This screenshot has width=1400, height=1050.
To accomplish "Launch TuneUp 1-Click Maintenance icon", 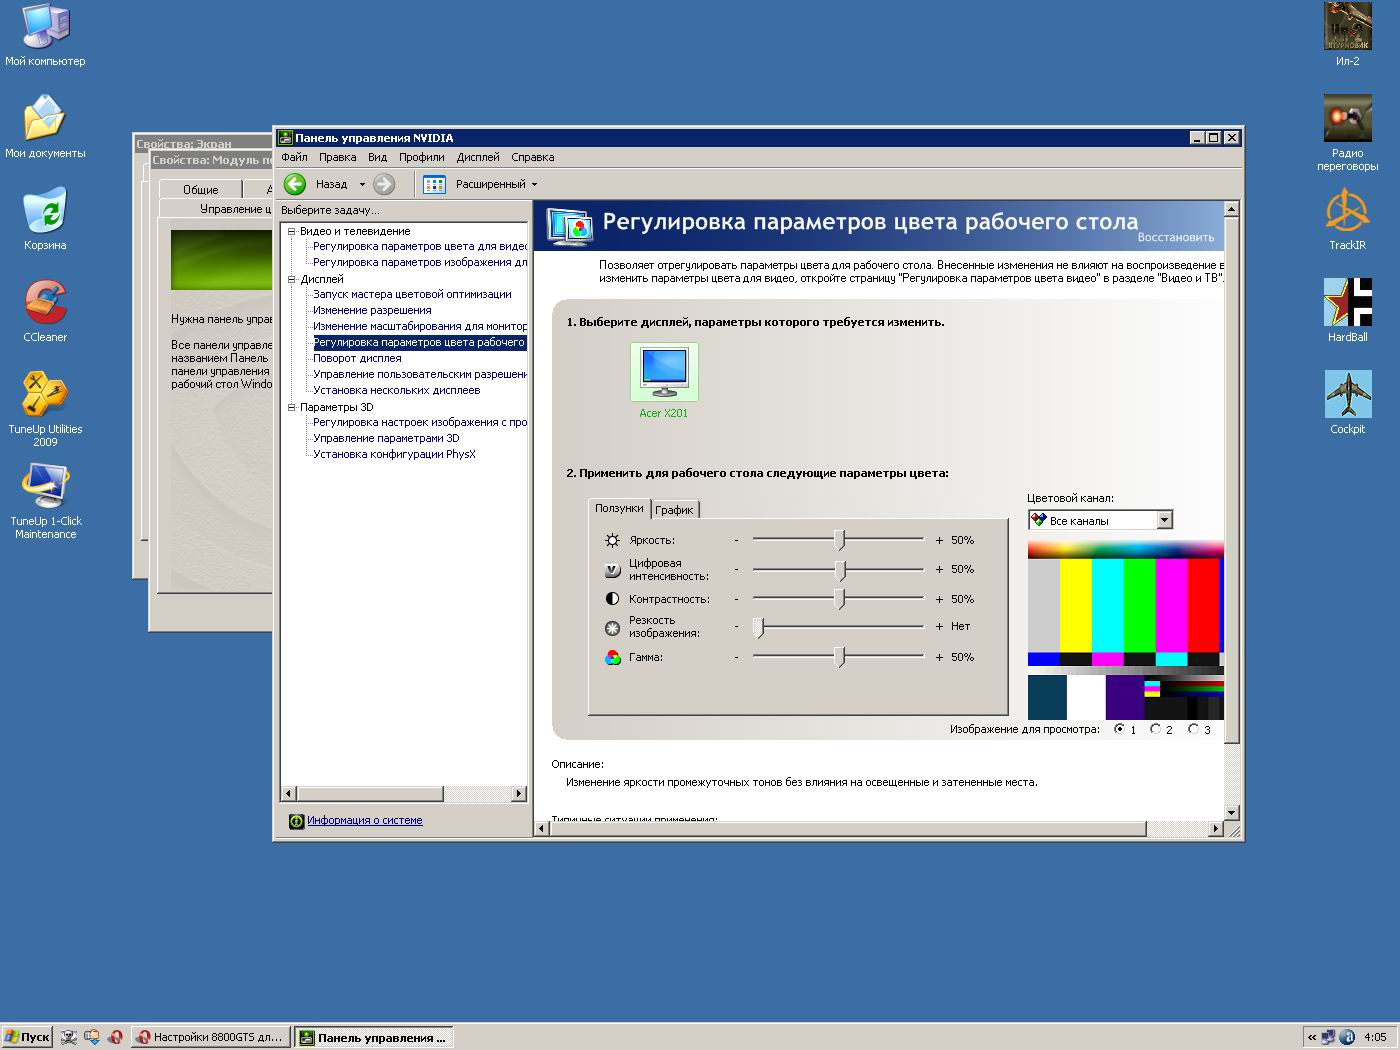I will pos(45,487).
